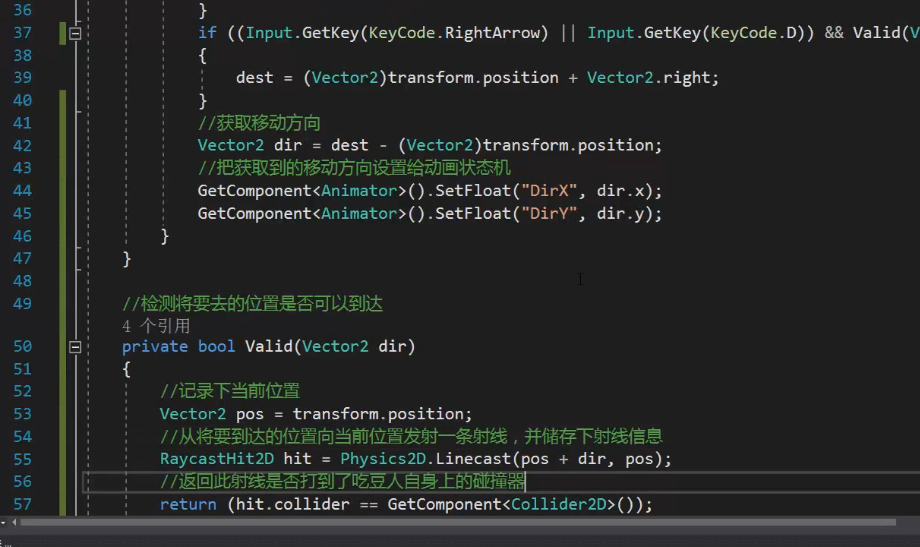
Task: Click 'Animator' in the DirX SetFloat line
Action: coord(359,191)
